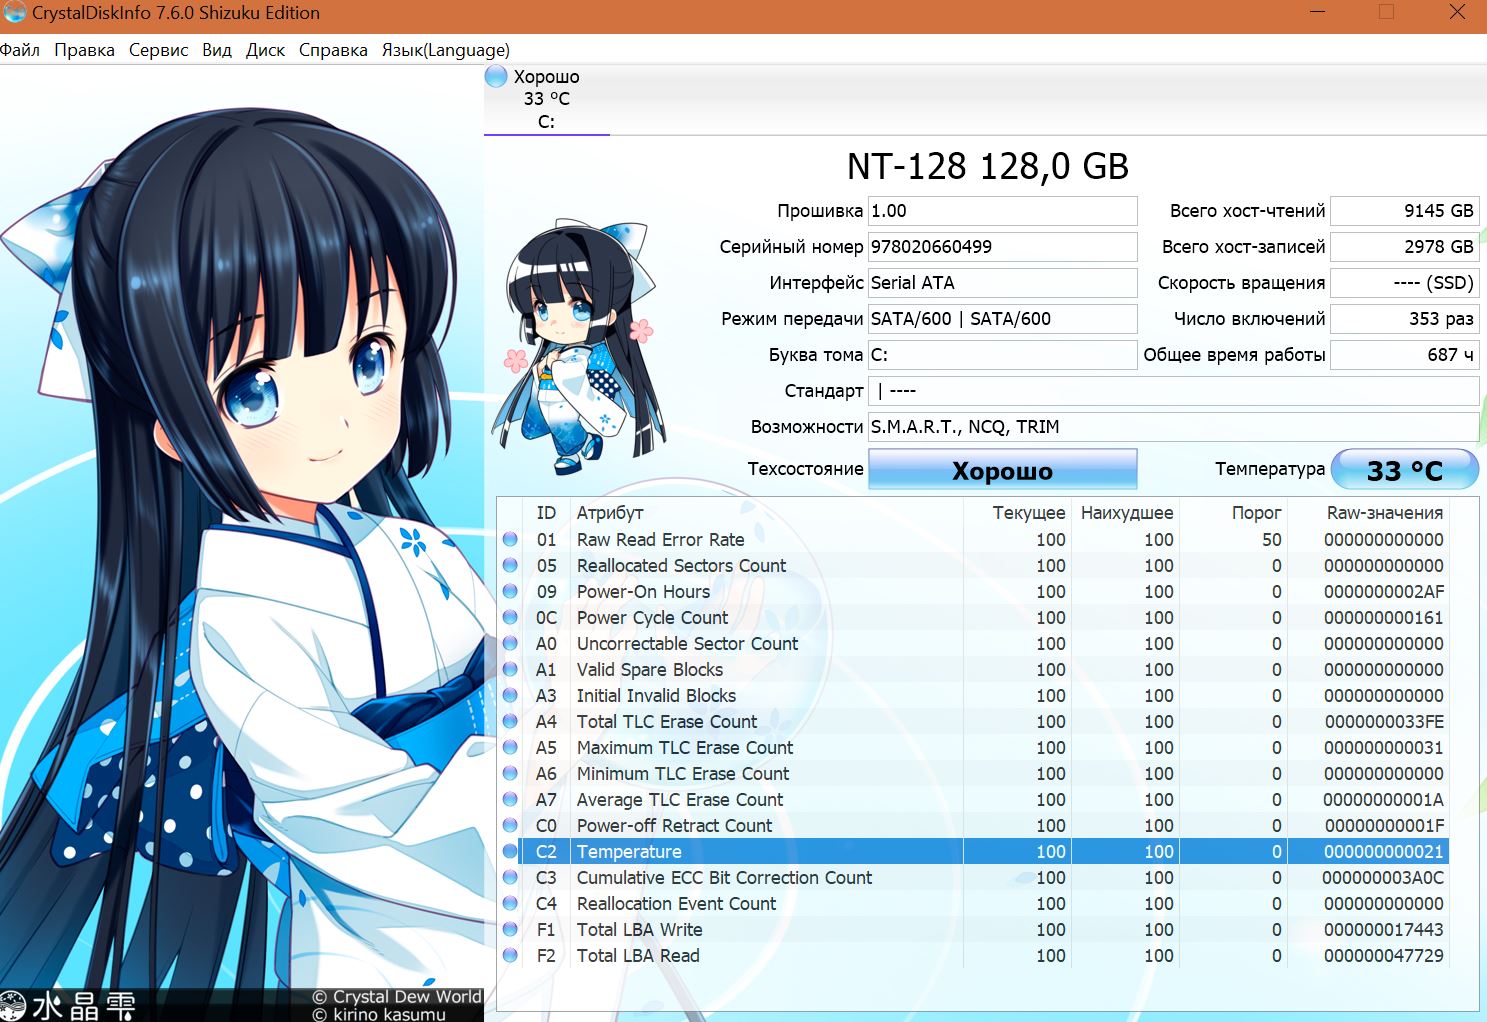The image size is (1487, 1022).
Task: Click the CrystalDiskInfo app icon in title bar
Action: tap(14, 12)
